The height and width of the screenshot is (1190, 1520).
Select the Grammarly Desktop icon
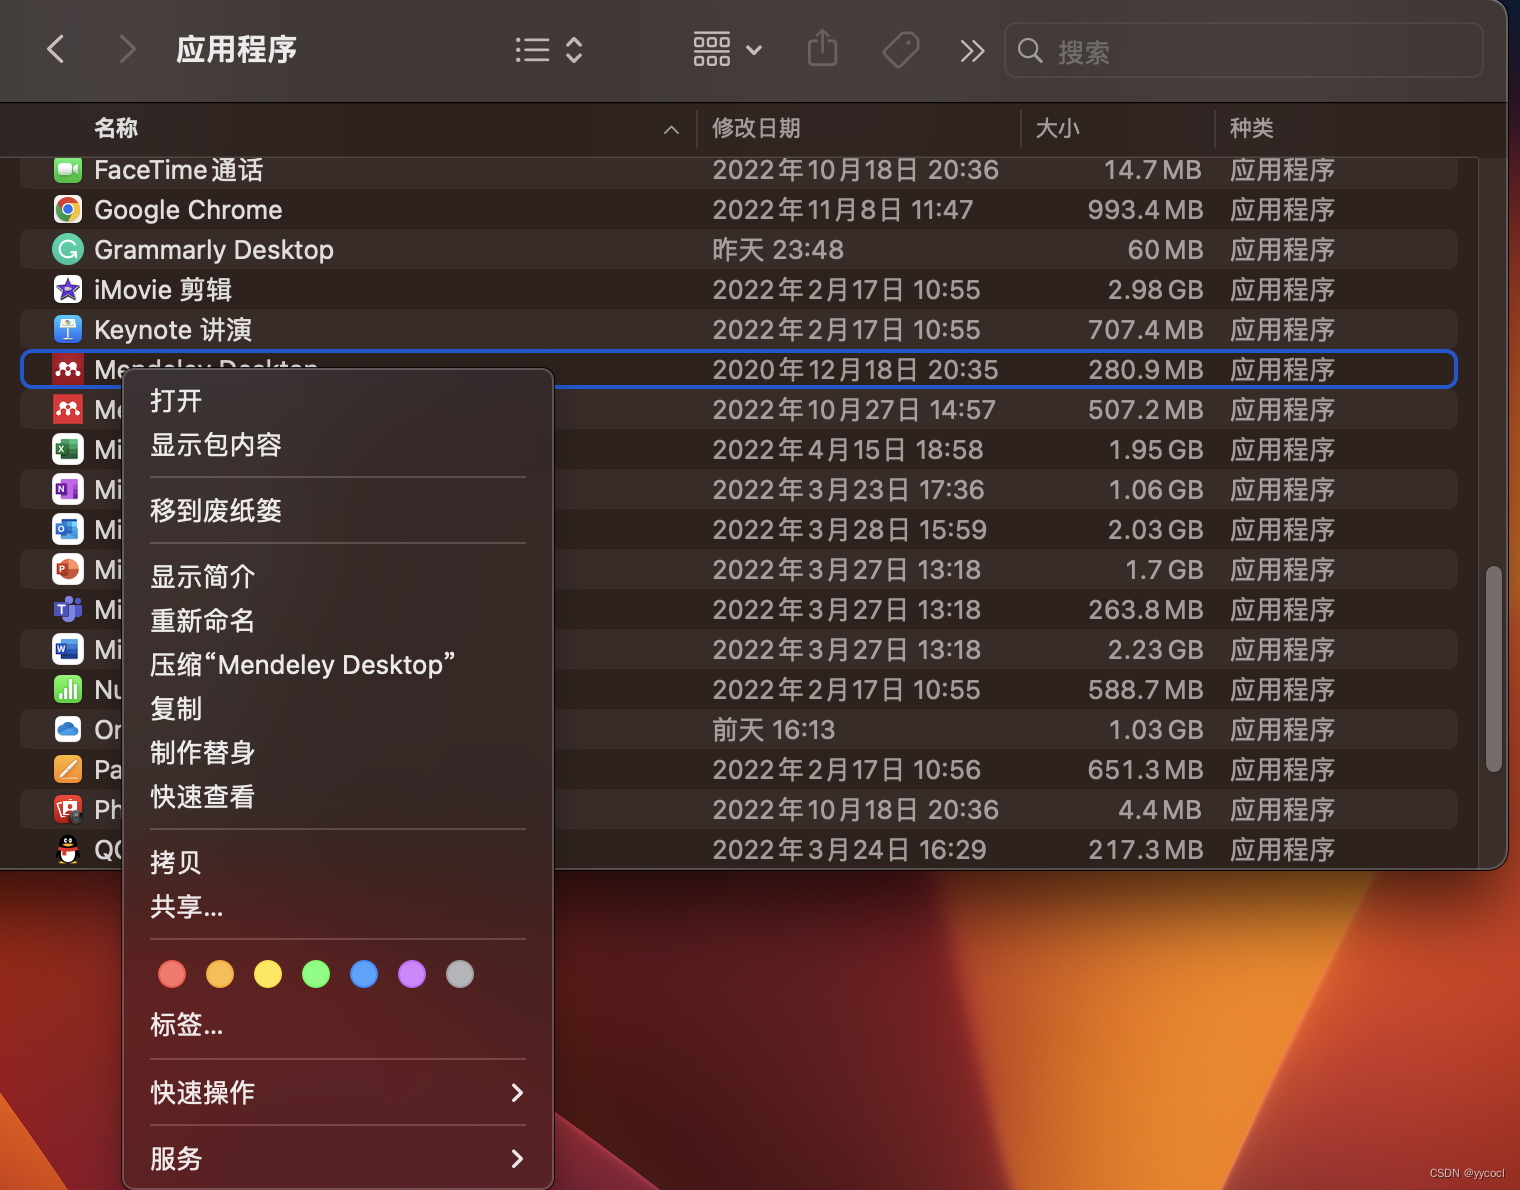click(x=68, y=250)
